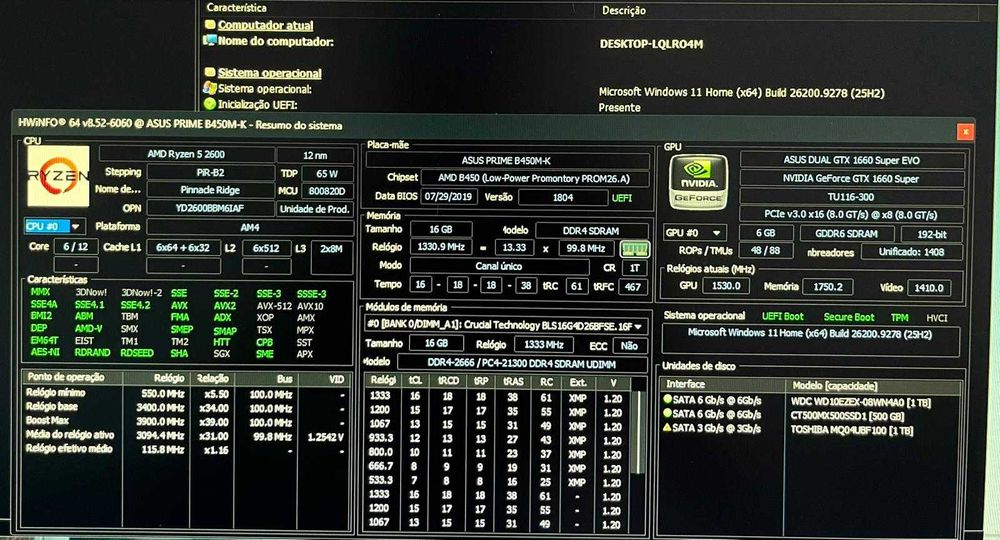Image resolution: width=1000 pixels, height=540 pixels.
Task: Click the YD2600BBM6IAF OPN field
Action: point(210,208)
